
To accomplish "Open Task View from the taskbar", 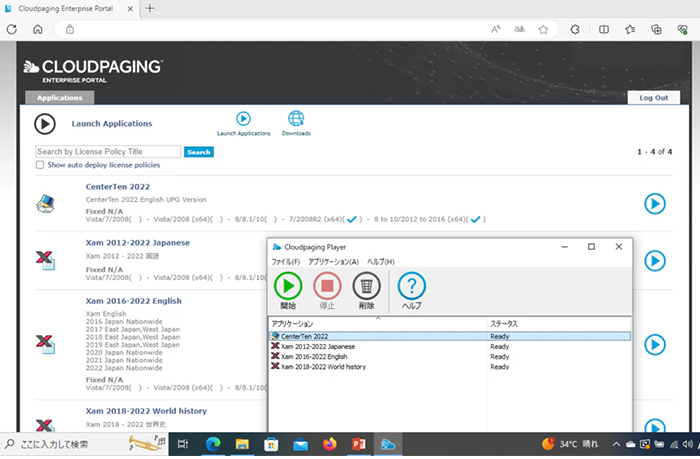I will pos(183,444).
